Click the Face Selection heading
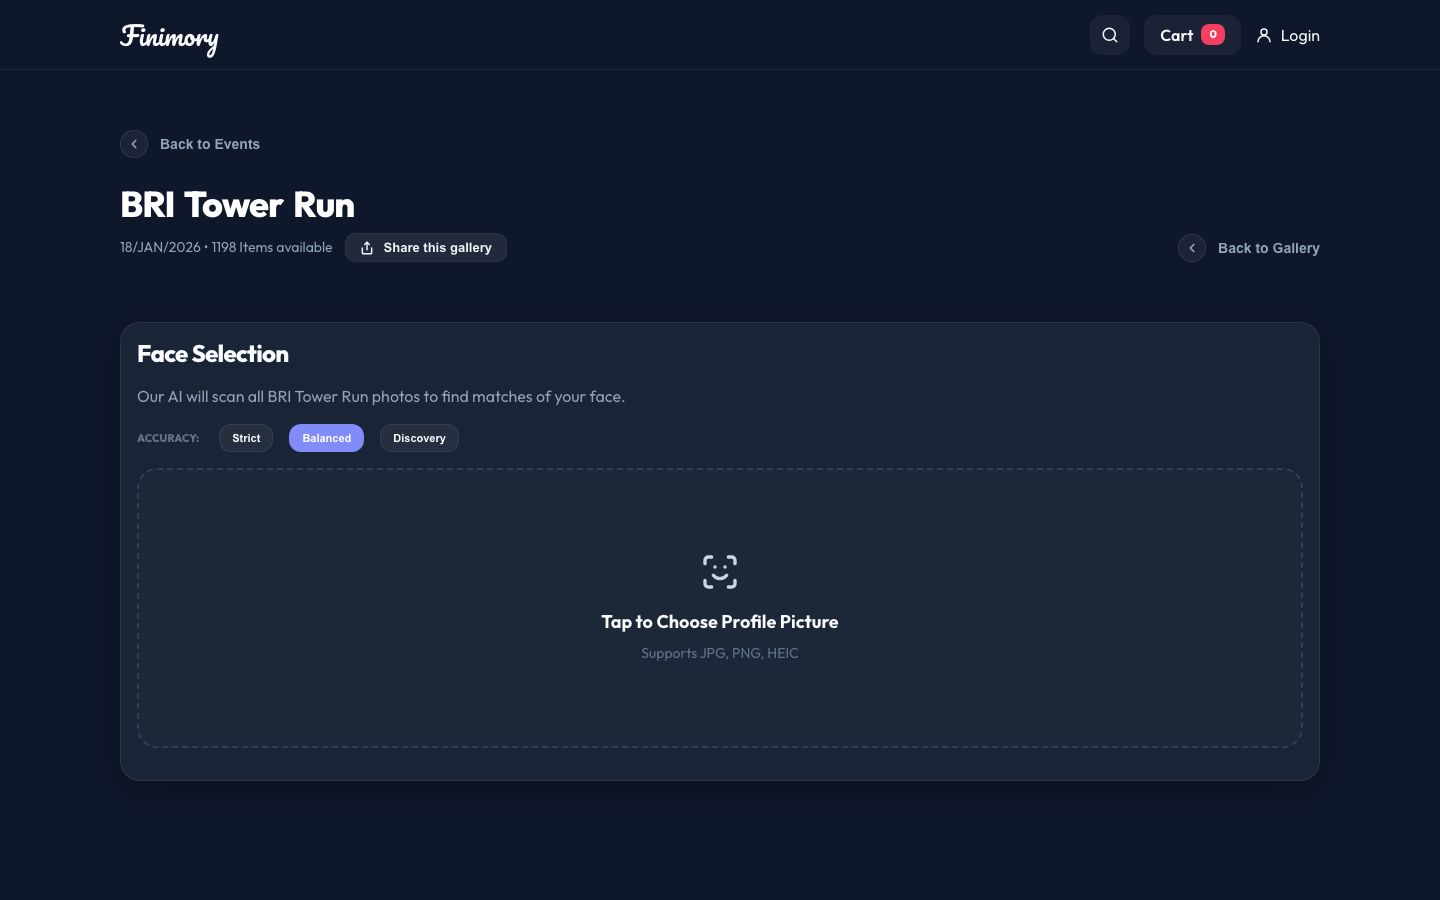The height and width of the screenshot is (900, 1440). pos(213,354)
